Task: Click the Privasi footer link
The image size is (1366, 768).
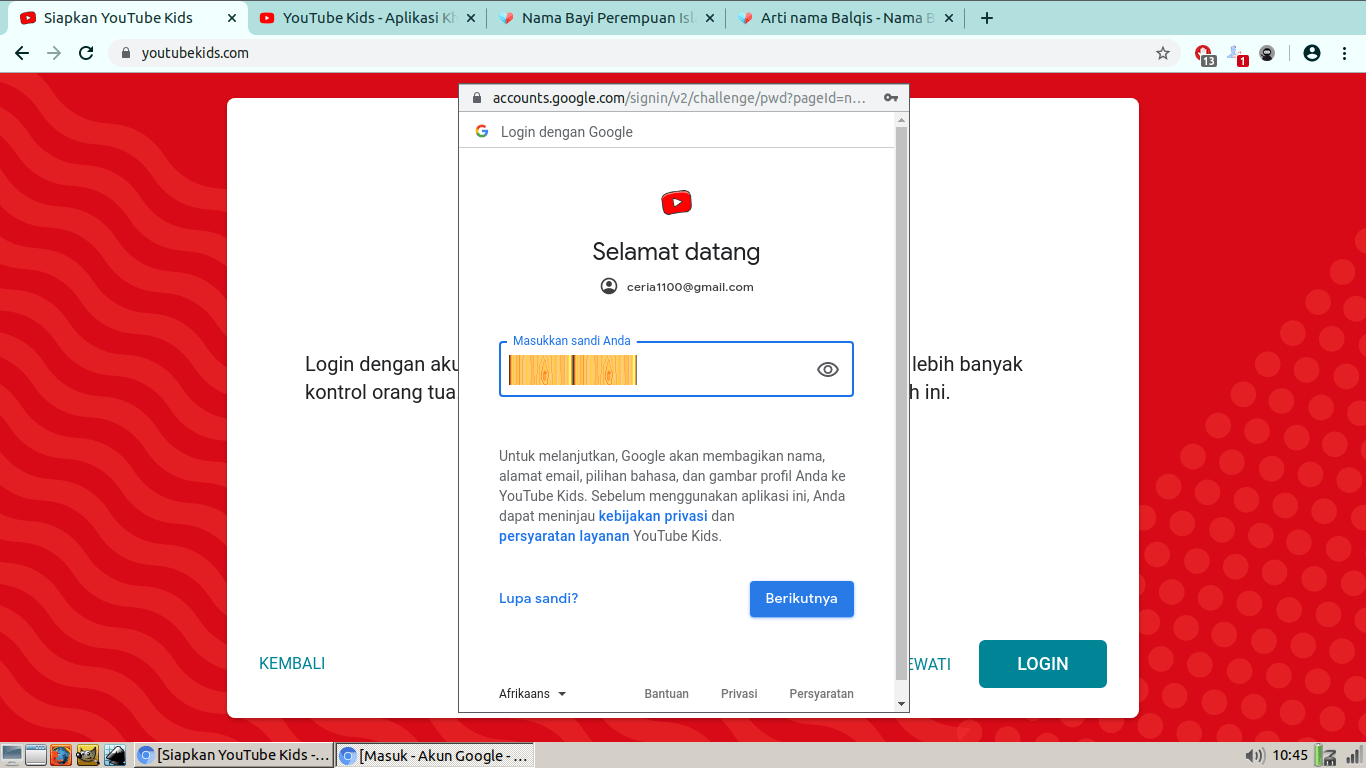Action: tap(739, 693)
